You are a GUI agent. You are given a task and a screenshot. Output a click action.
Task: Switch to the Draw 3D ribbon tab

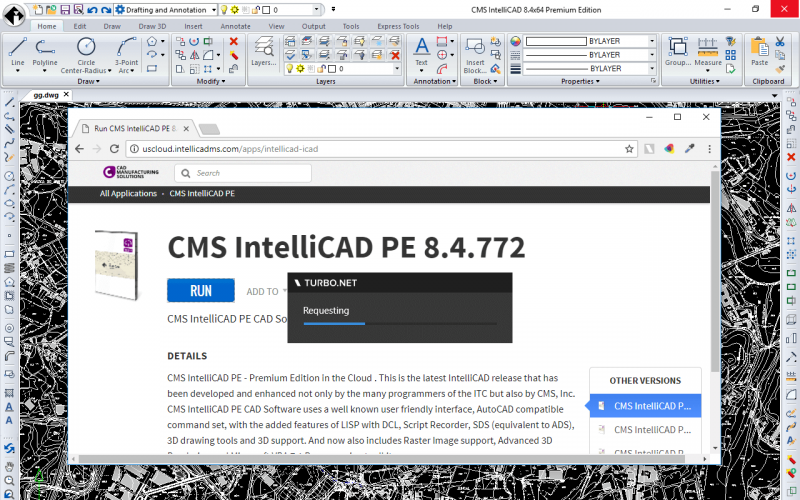point(152,26)
